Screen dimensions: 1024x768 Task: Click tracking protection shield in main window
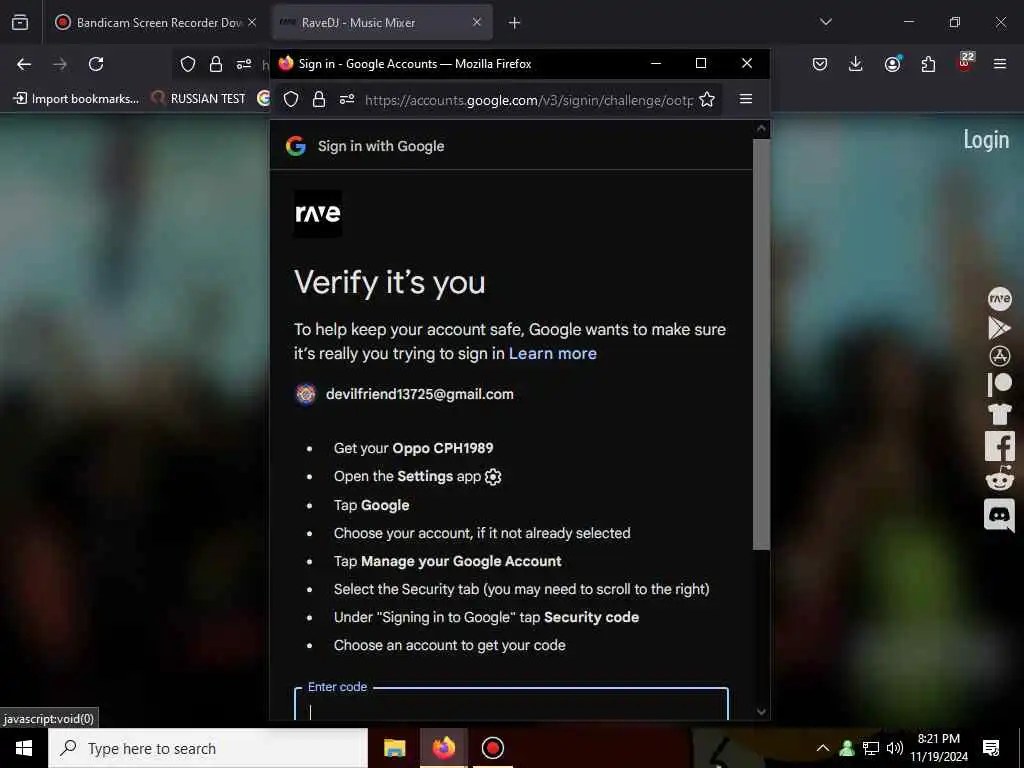point(188,64)
